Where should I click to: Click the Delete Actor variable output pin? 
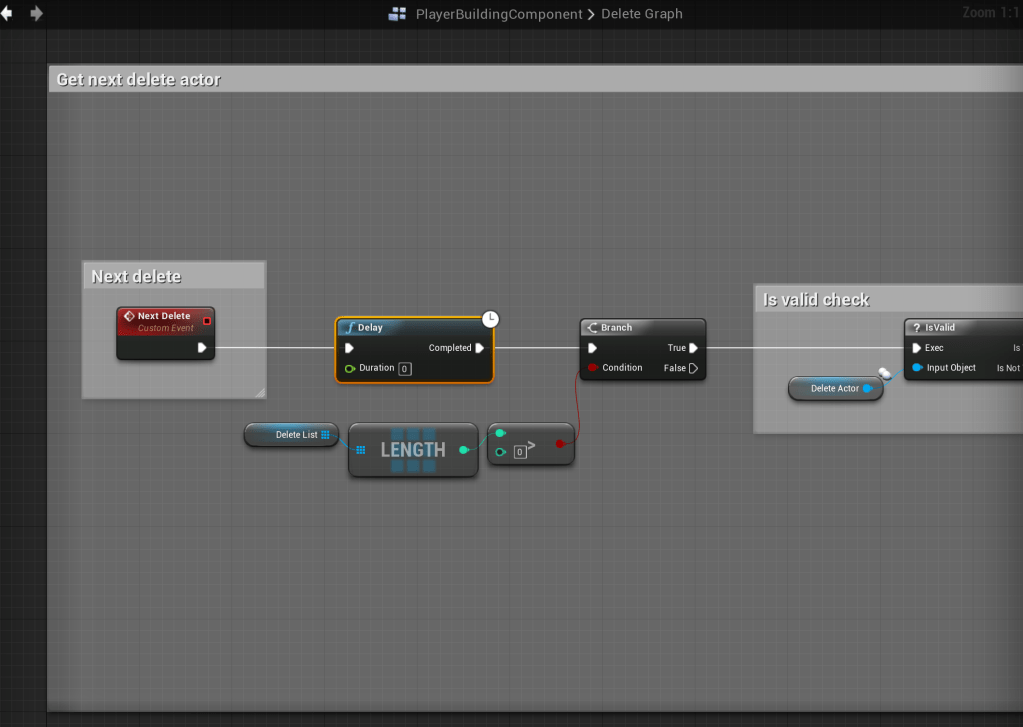(867, 388)
